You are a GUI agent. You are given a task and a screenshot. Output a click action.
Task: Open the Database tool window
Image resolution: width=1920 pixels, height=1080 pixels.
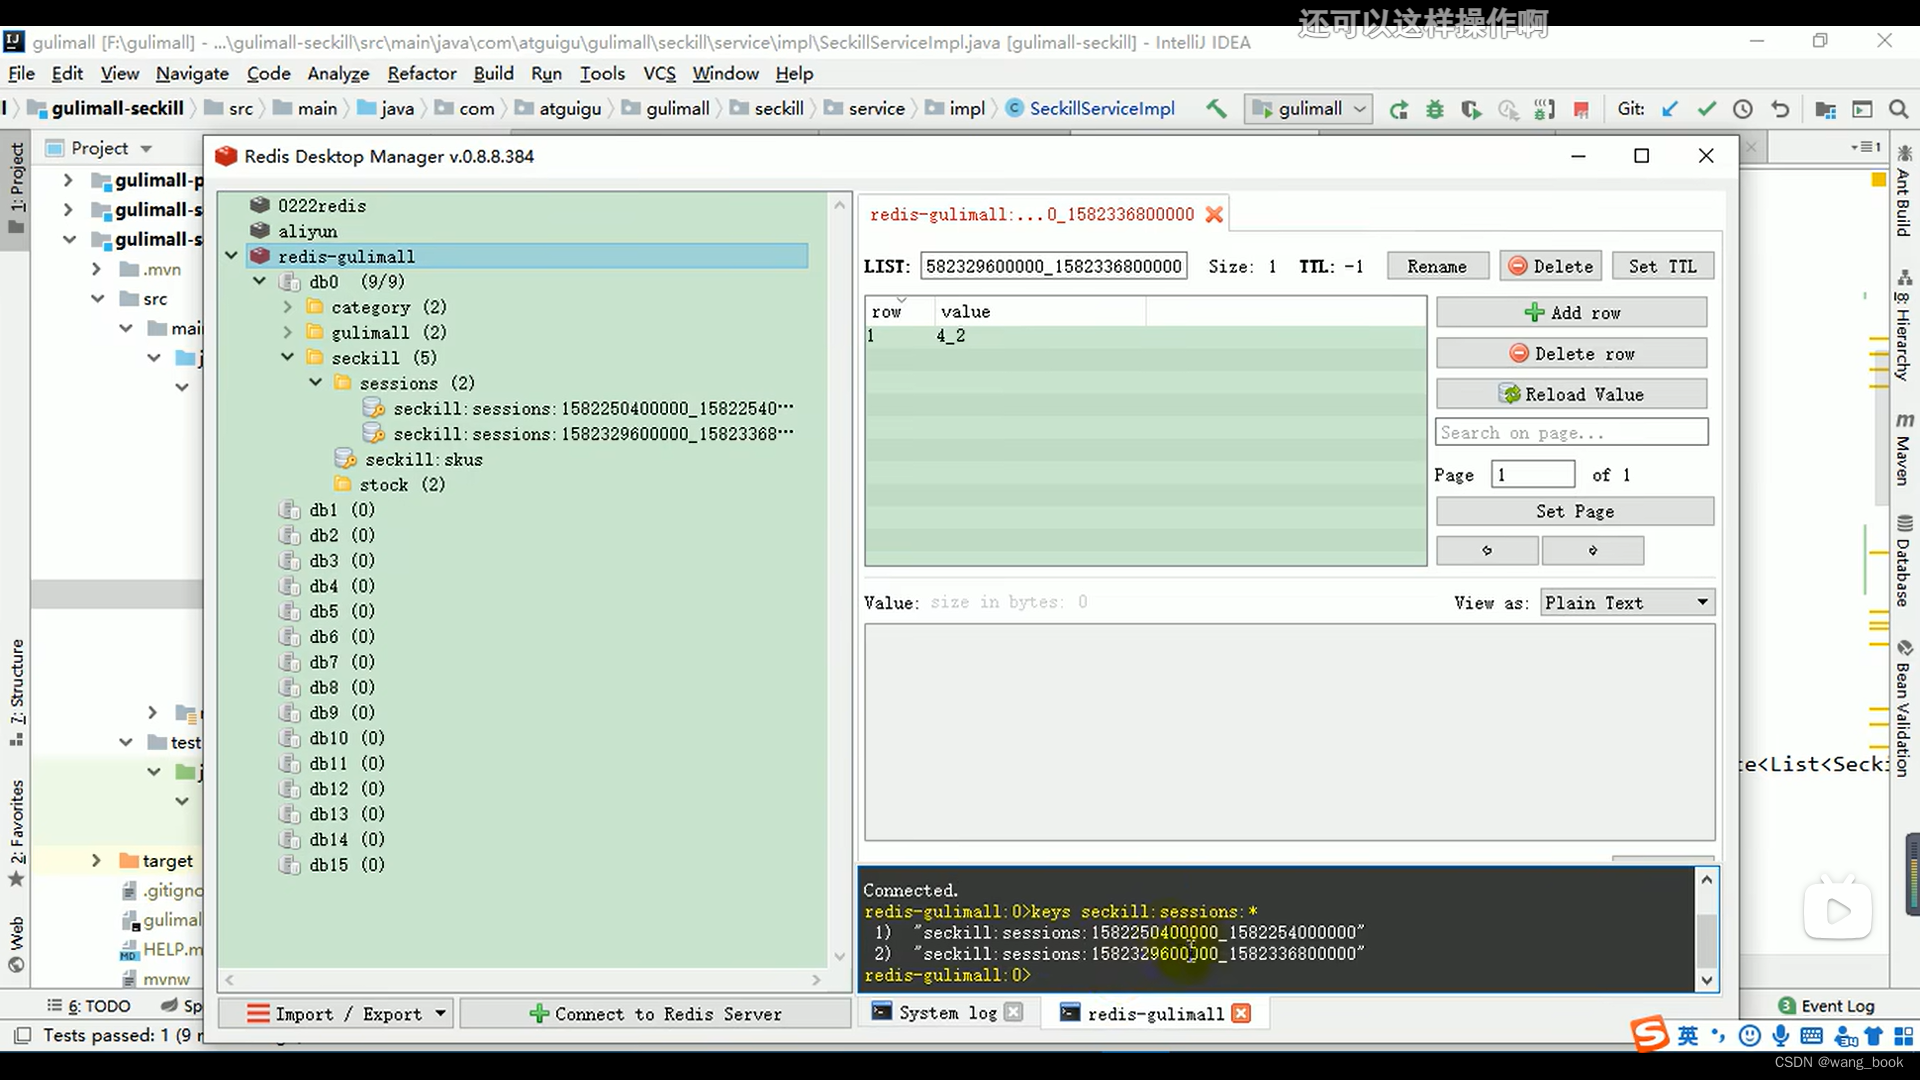(x=1904, y=561)
